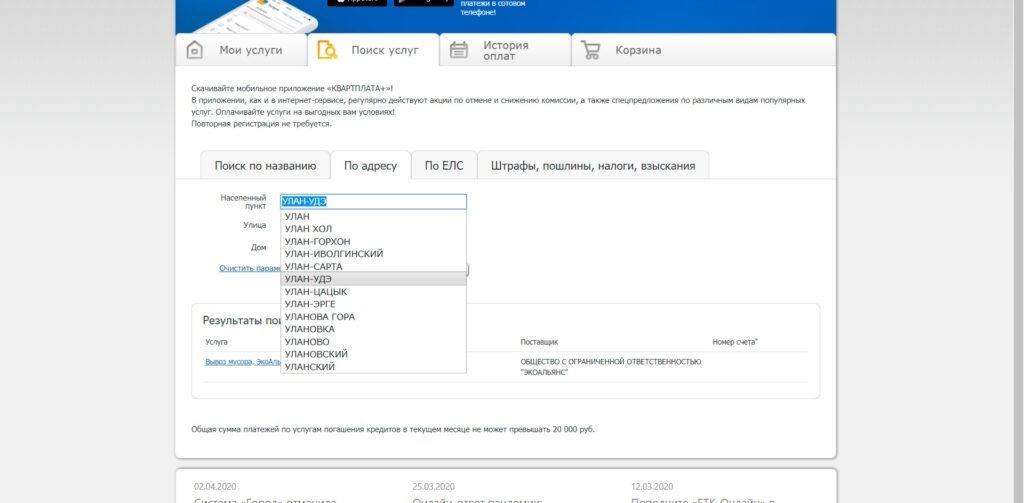
Task: Open the По ЕЛС search tab
Action: pos(444,166)
